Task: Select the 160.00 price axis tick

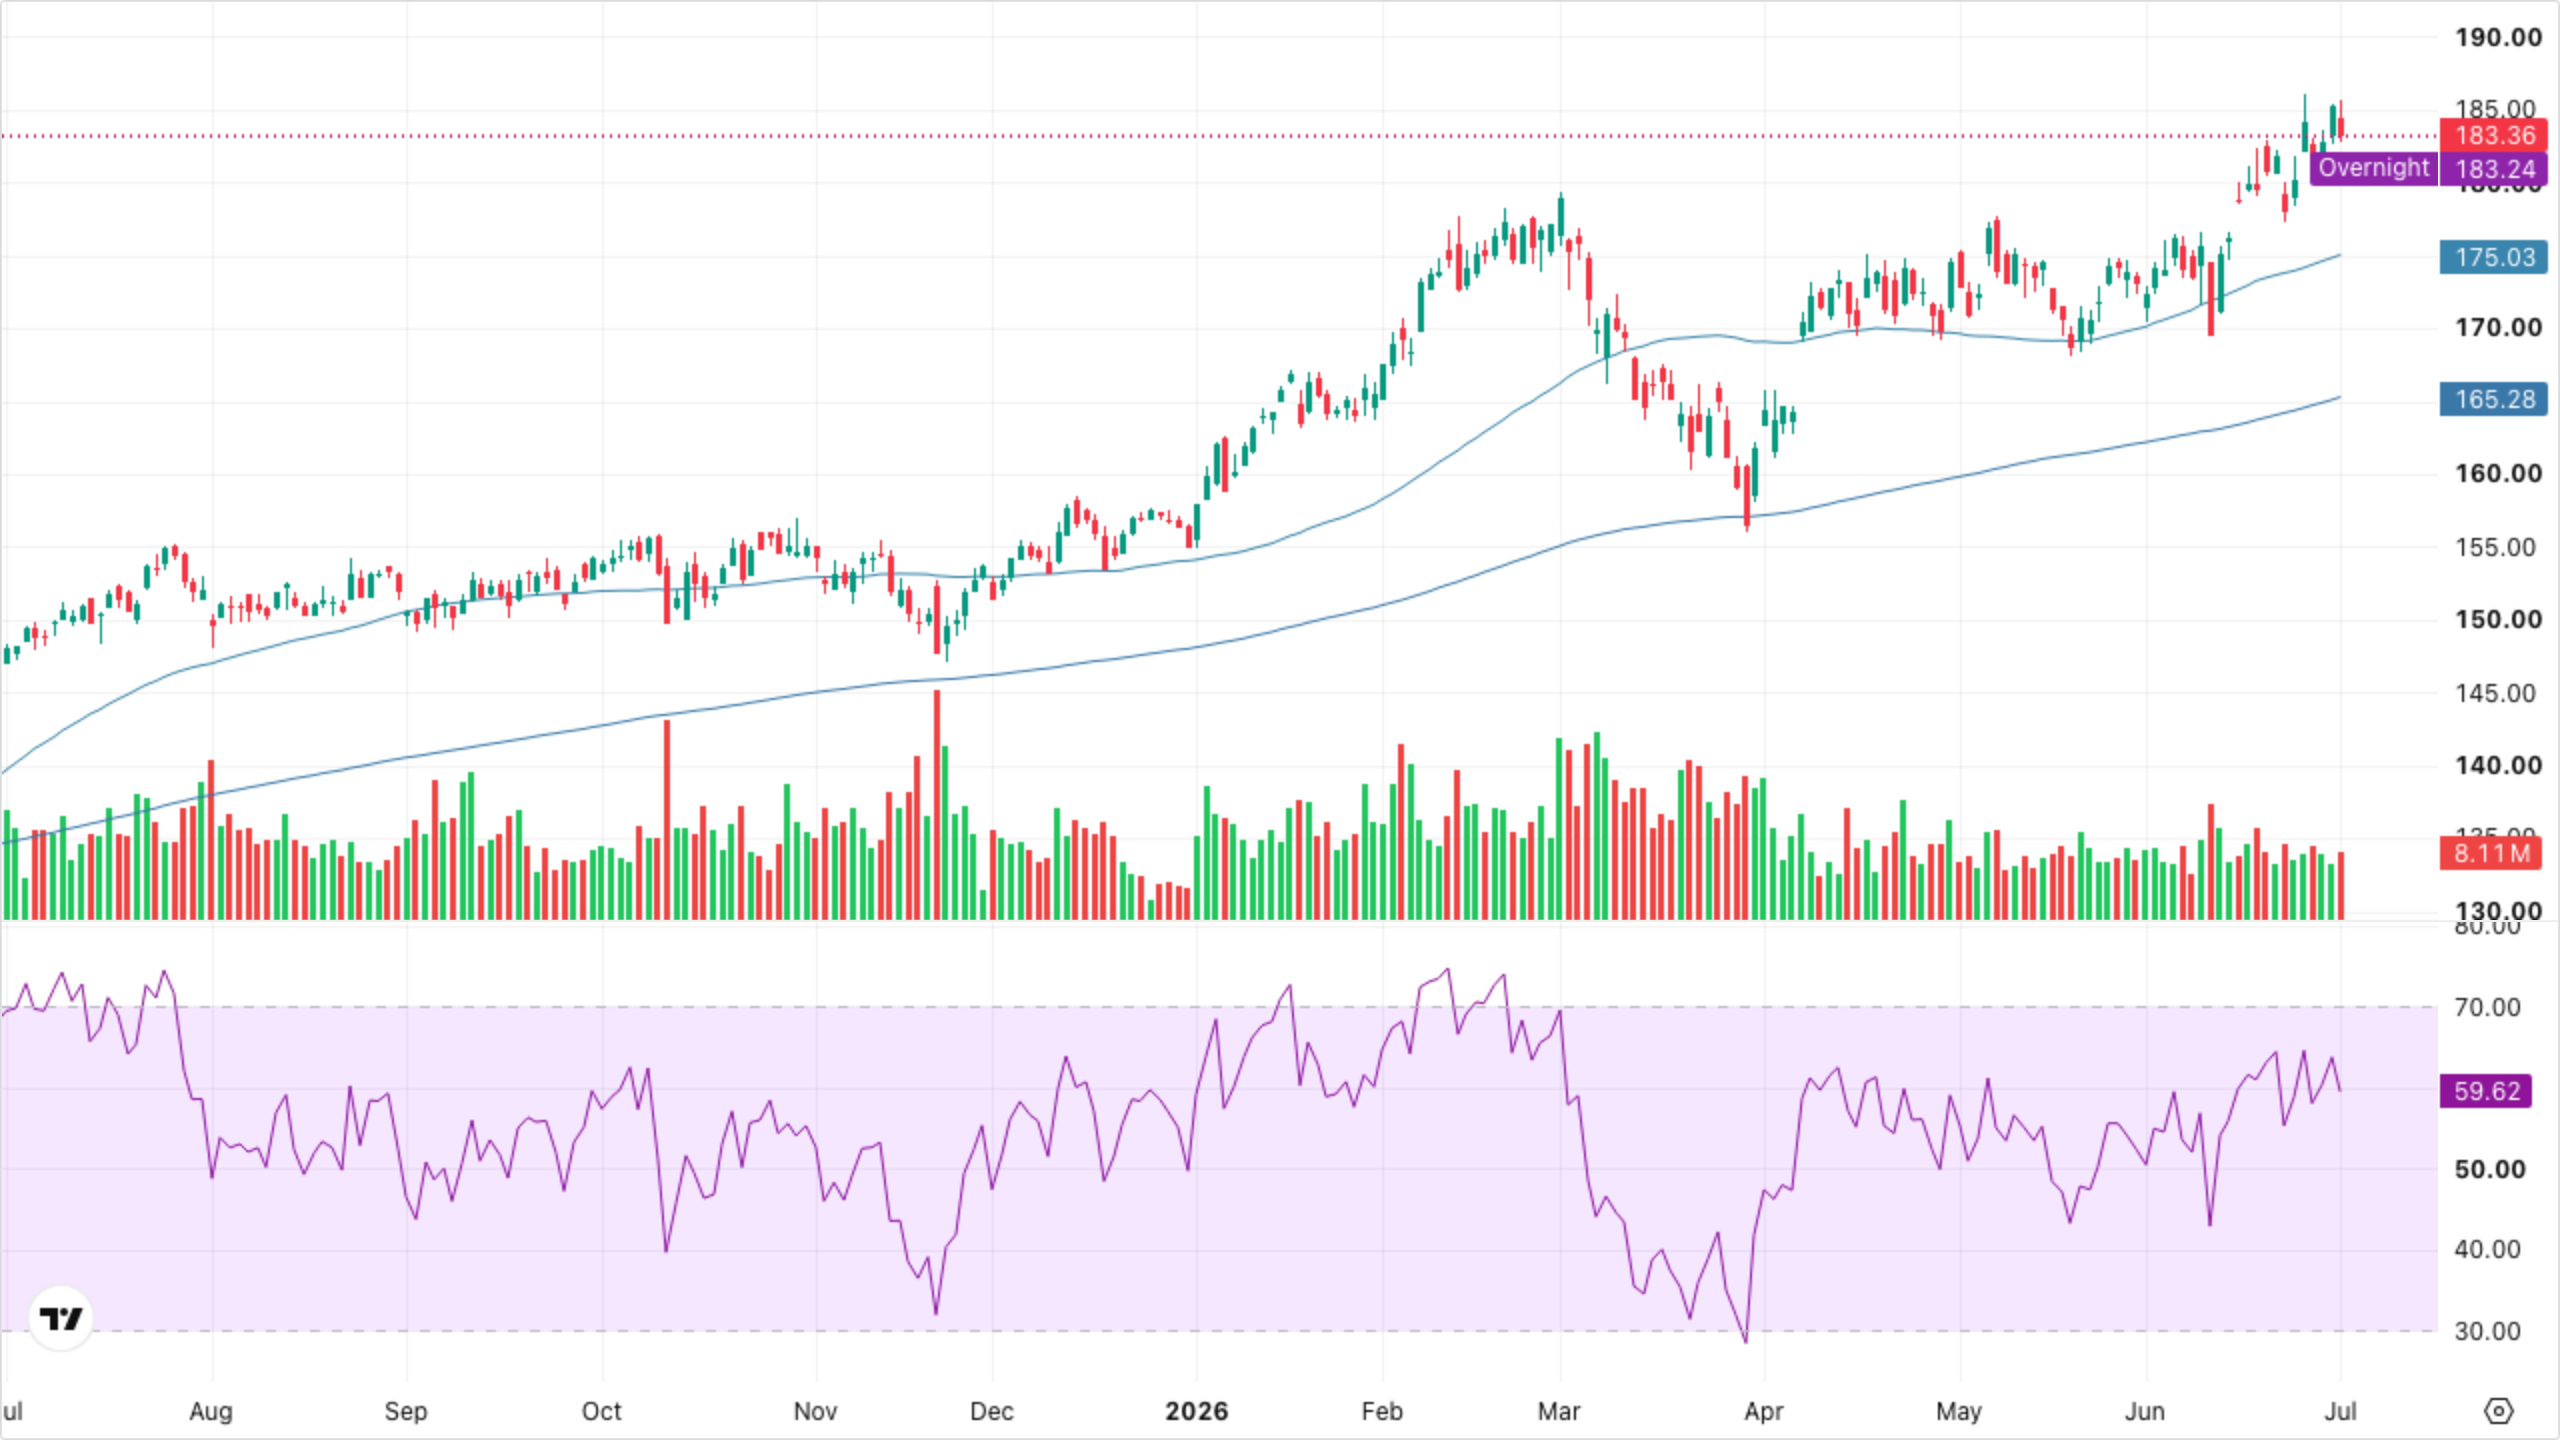Action: [2497, 473]
